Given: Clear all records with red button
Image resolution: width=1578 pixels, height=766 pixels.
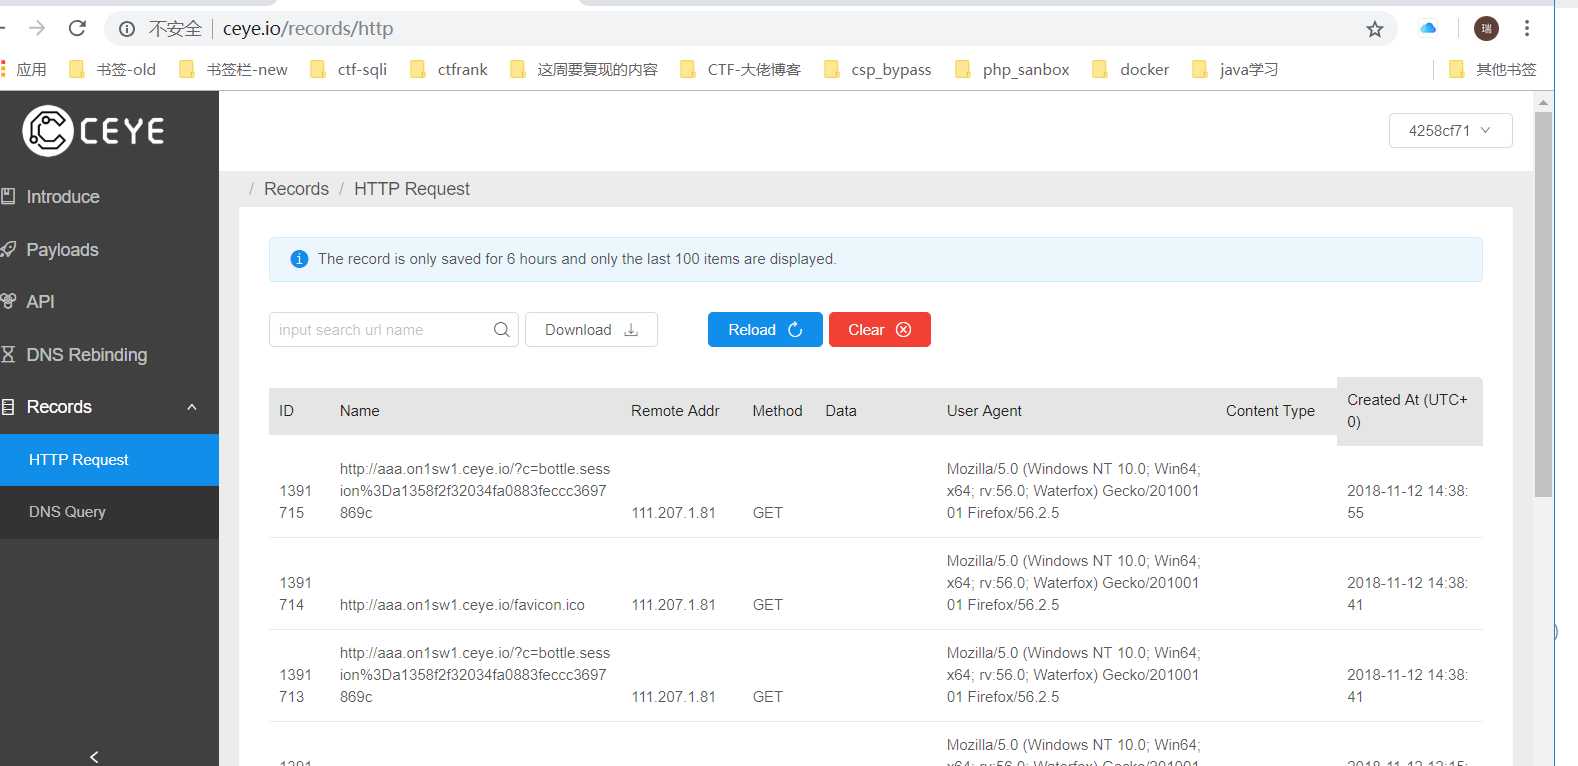Looking at the screenshot, I should 880,329.
